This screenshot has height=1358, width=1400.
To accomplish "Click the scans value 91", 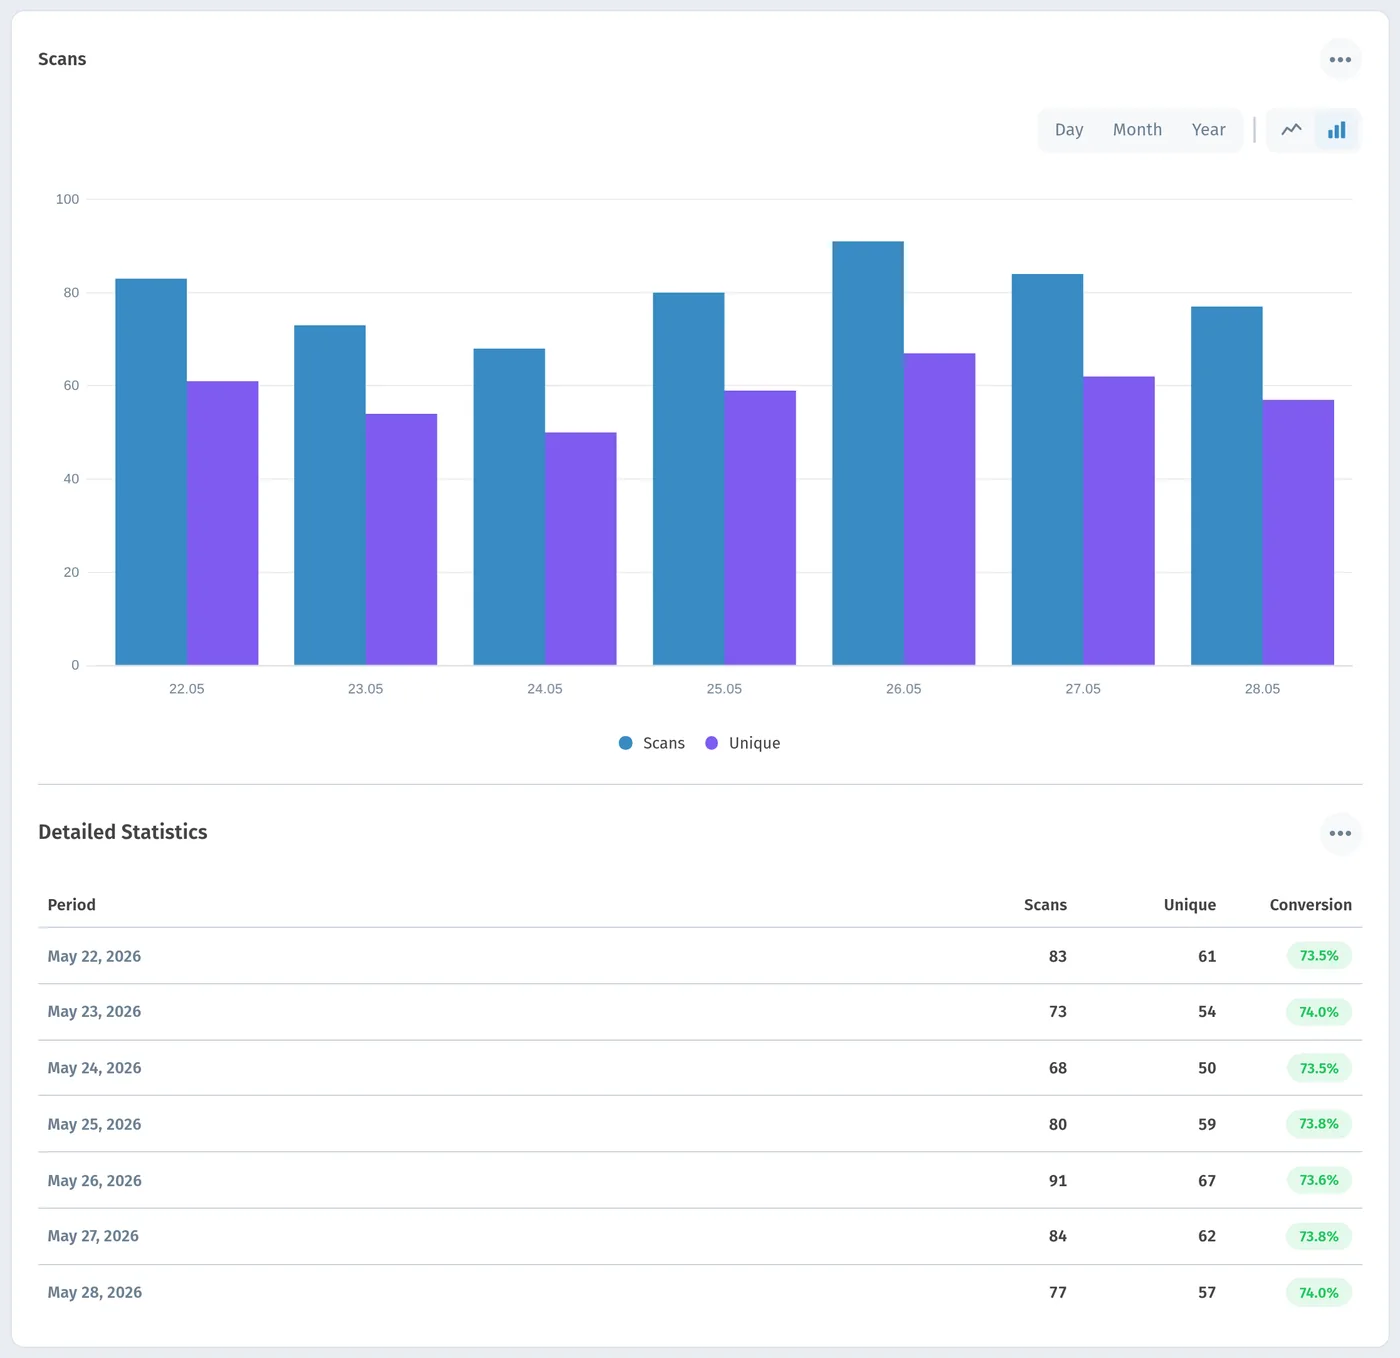I will (x=1058, y=1181).
